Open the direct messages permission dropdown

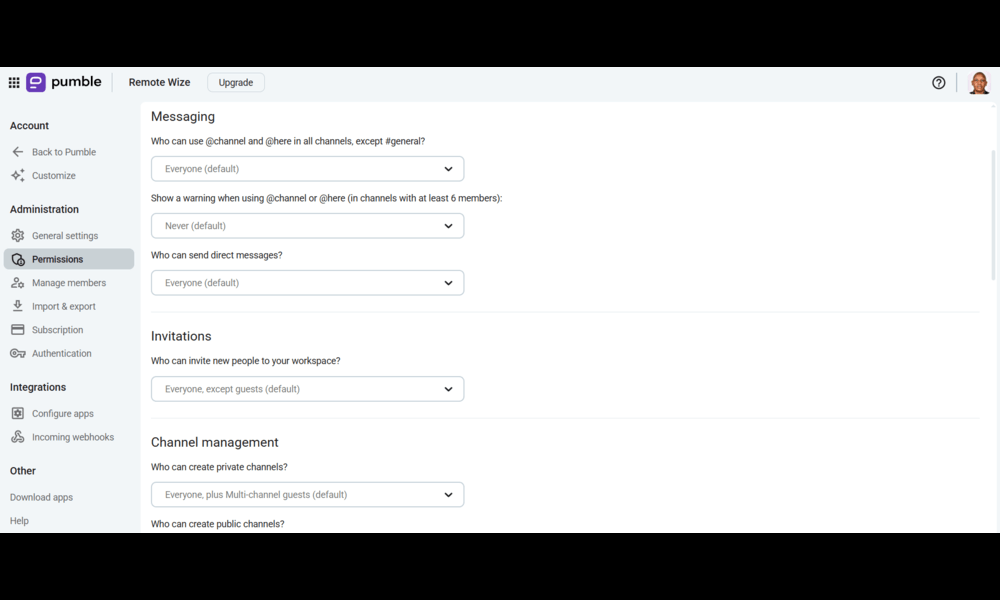pos(307,282)
